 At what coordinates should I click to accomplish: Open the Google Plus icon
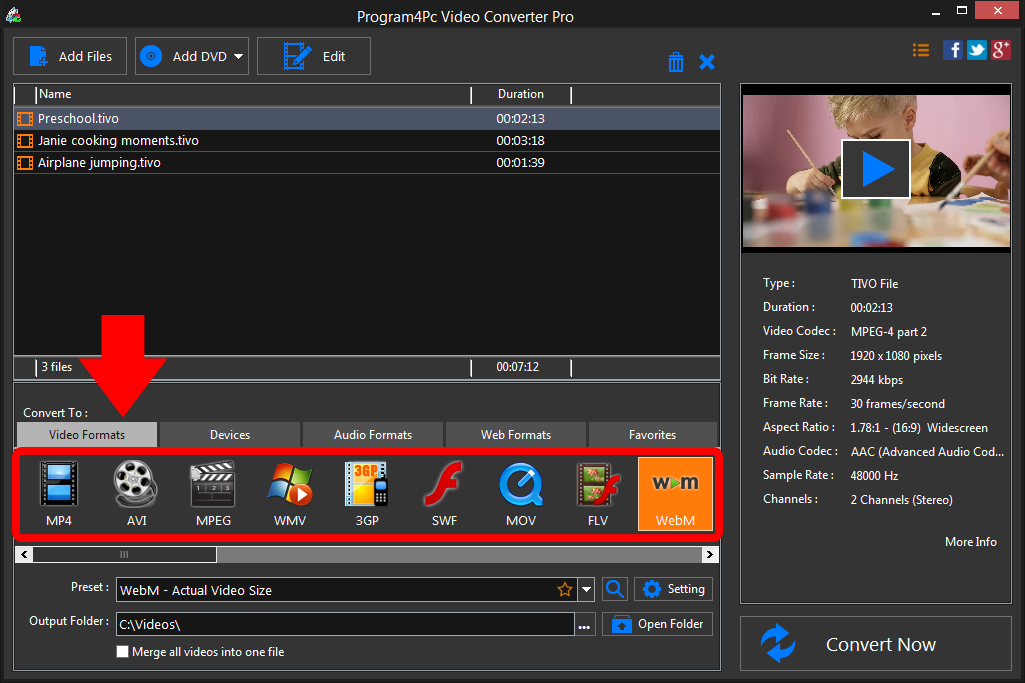click(1001, 50)
